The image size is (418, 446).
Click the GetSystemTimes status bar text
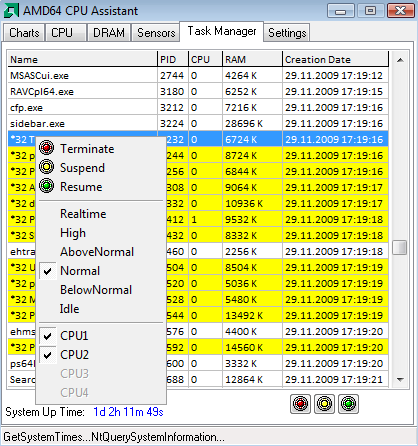(114, 437)
